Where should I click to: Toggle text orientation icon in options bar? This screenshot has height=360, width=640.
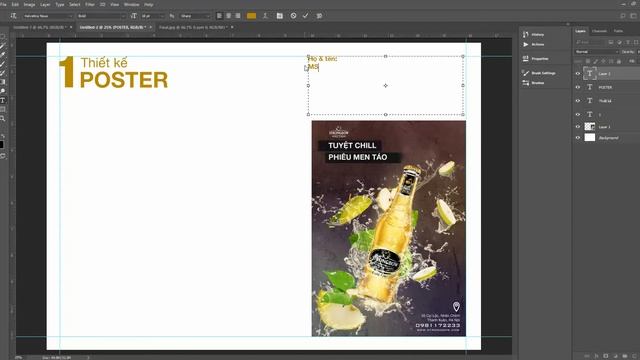13,16
